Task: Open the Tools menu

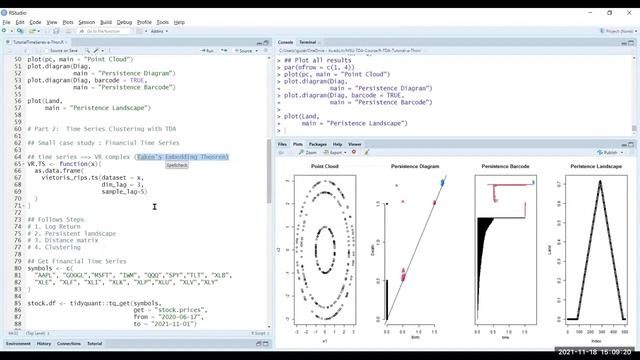Action: pyautogui.click(x=162, y=22)
